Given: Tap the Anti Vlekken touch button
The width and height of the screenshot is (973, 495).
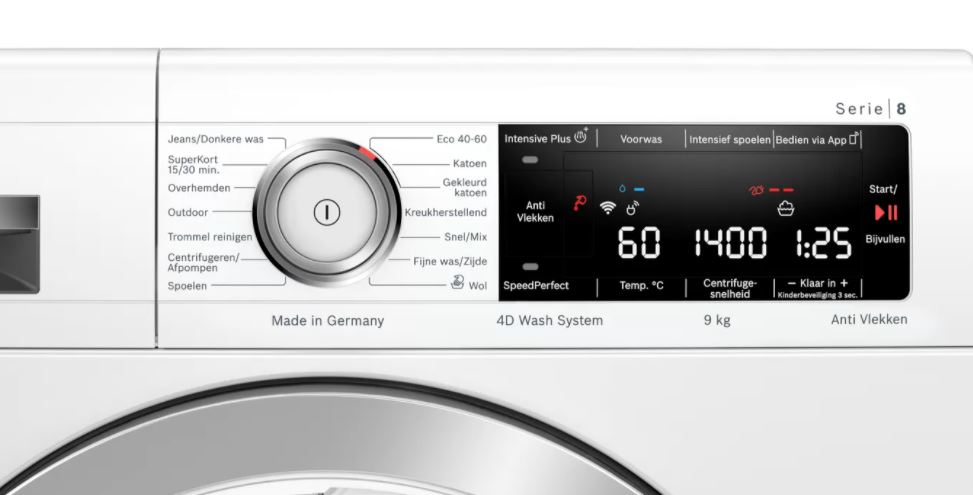Looking at the screenshot, I should [535, 212].
